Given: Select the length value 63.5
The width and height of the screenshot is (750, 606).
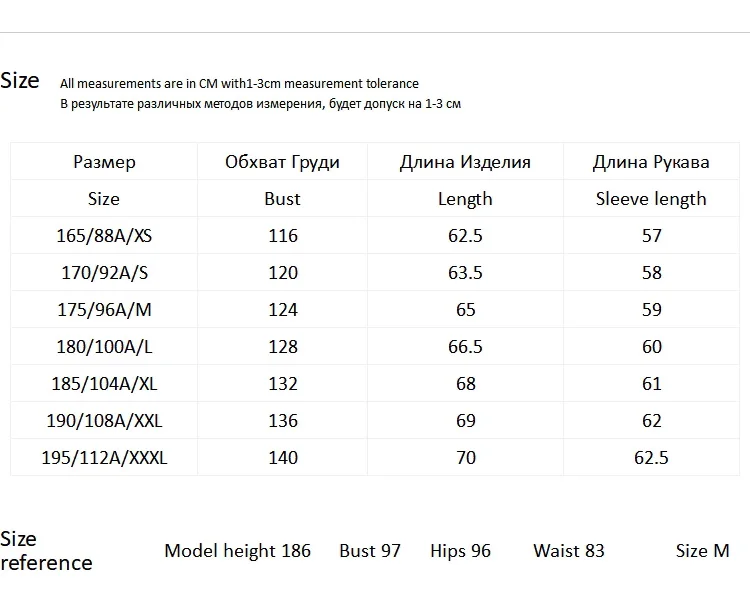Looking at the screenshot, I should point(465,273).
